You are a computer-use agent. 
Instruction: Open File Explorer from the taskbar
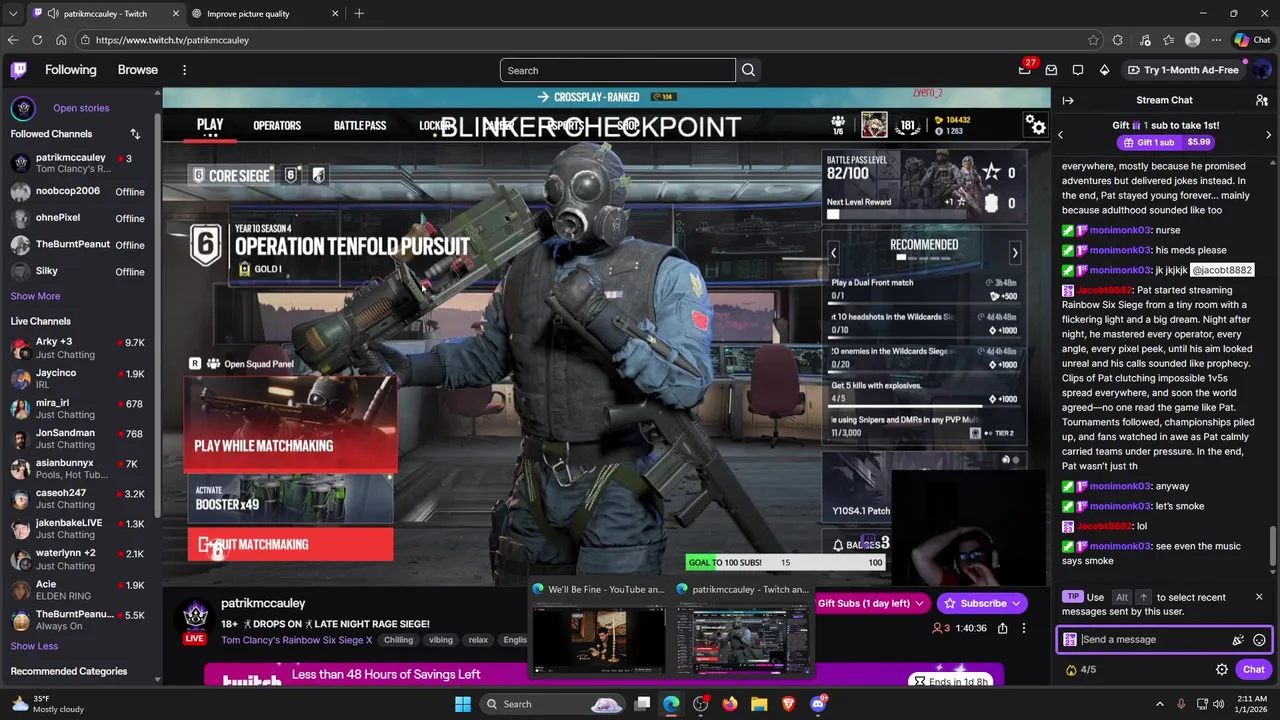pos(759,704)
